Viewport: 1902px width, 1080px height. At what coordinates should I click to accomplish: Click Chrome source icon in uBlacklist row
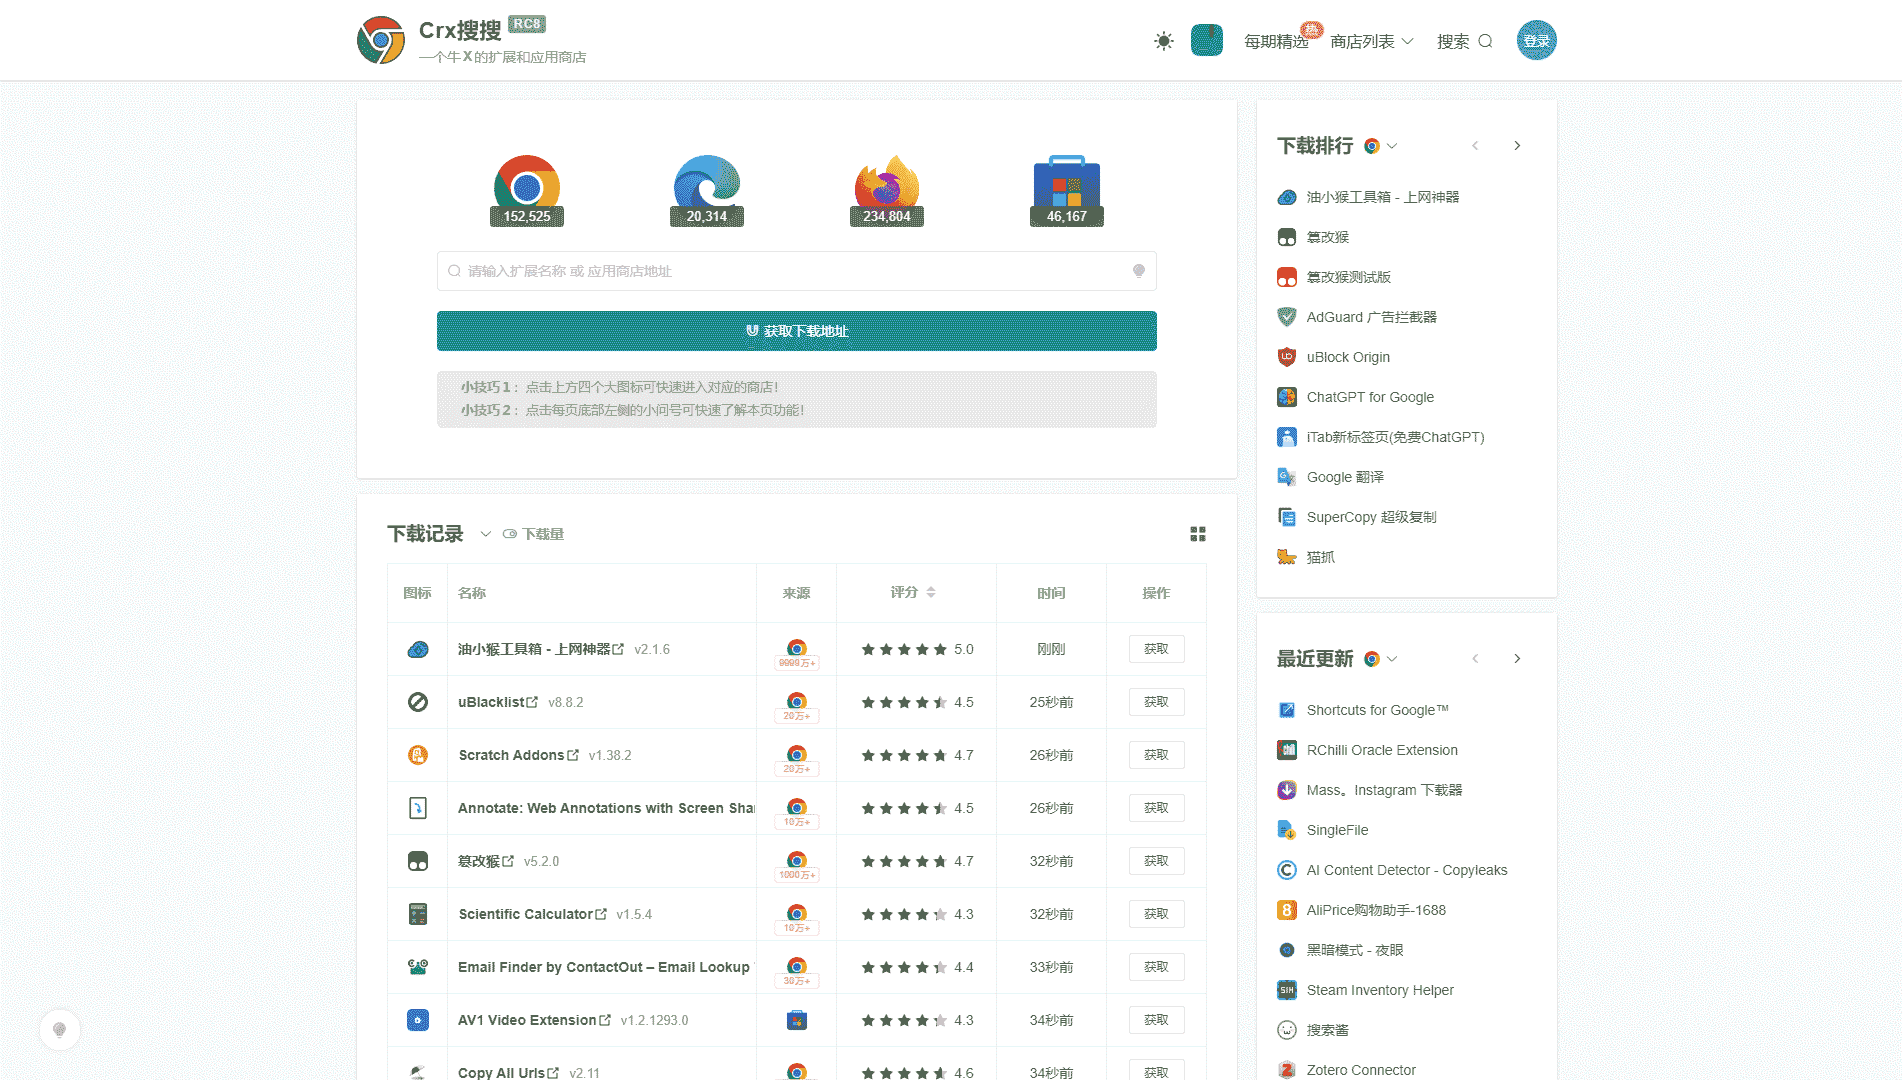(796, 702)
